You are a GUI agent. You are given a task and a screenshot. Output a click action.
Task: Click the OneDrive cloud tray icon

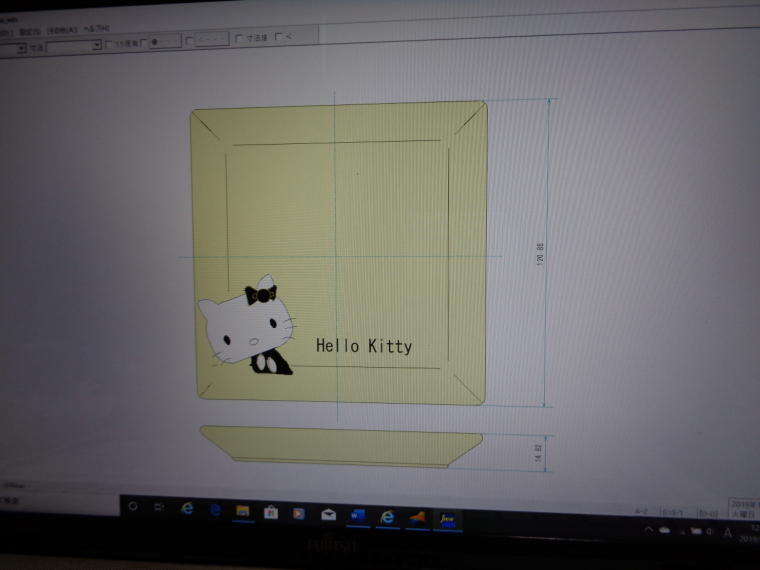[x=665, y=531]
